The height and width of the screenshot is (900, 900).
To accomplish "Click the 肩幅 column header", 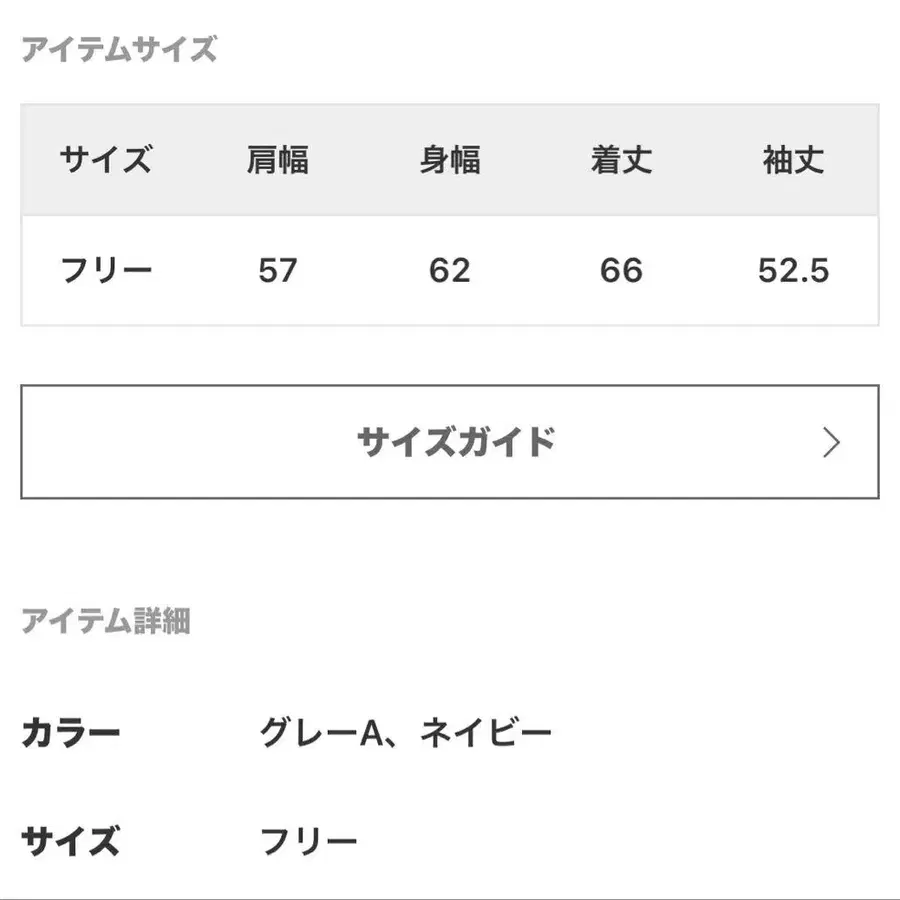I will click(277, 160).
